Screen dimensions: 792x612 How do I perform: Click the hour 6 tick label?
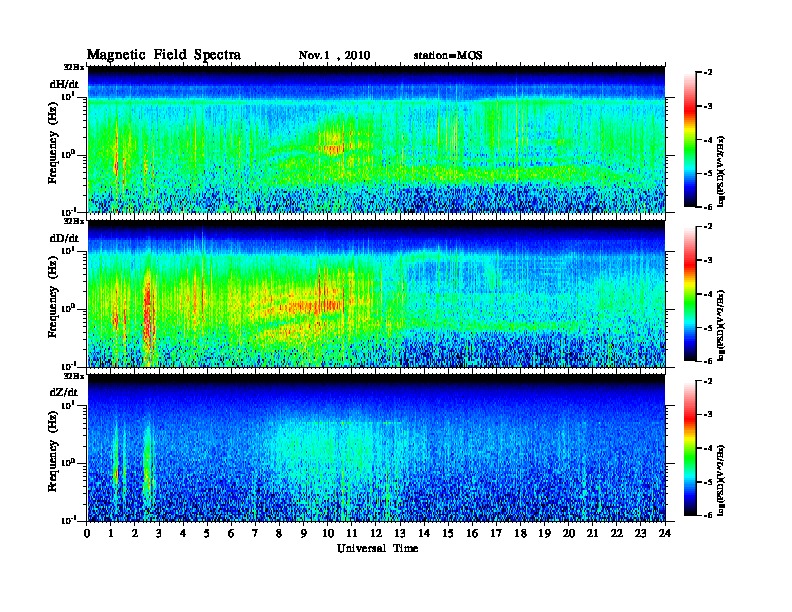[x=231, y=534]
